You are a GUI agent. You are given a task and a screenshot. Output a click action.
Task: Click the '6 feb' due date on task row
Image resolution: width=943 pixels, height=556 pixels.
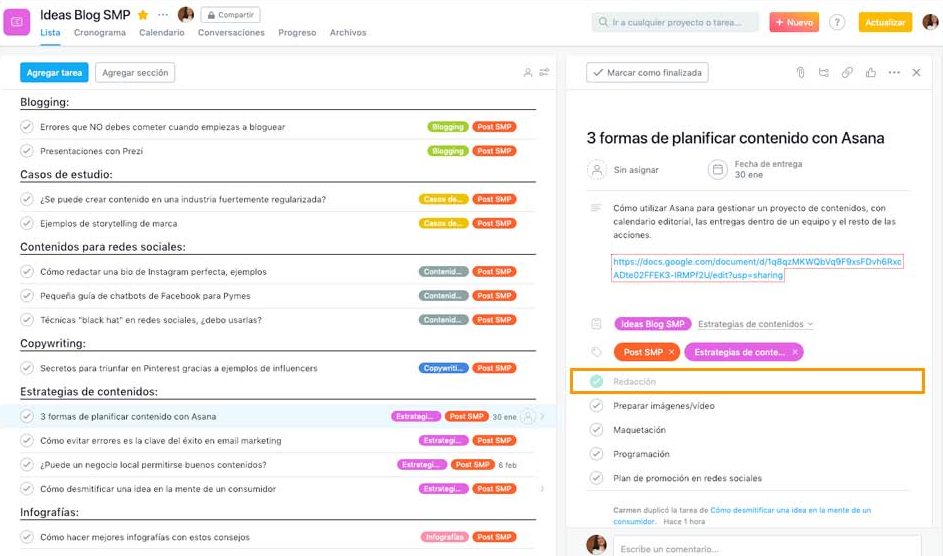pos(507,465)
